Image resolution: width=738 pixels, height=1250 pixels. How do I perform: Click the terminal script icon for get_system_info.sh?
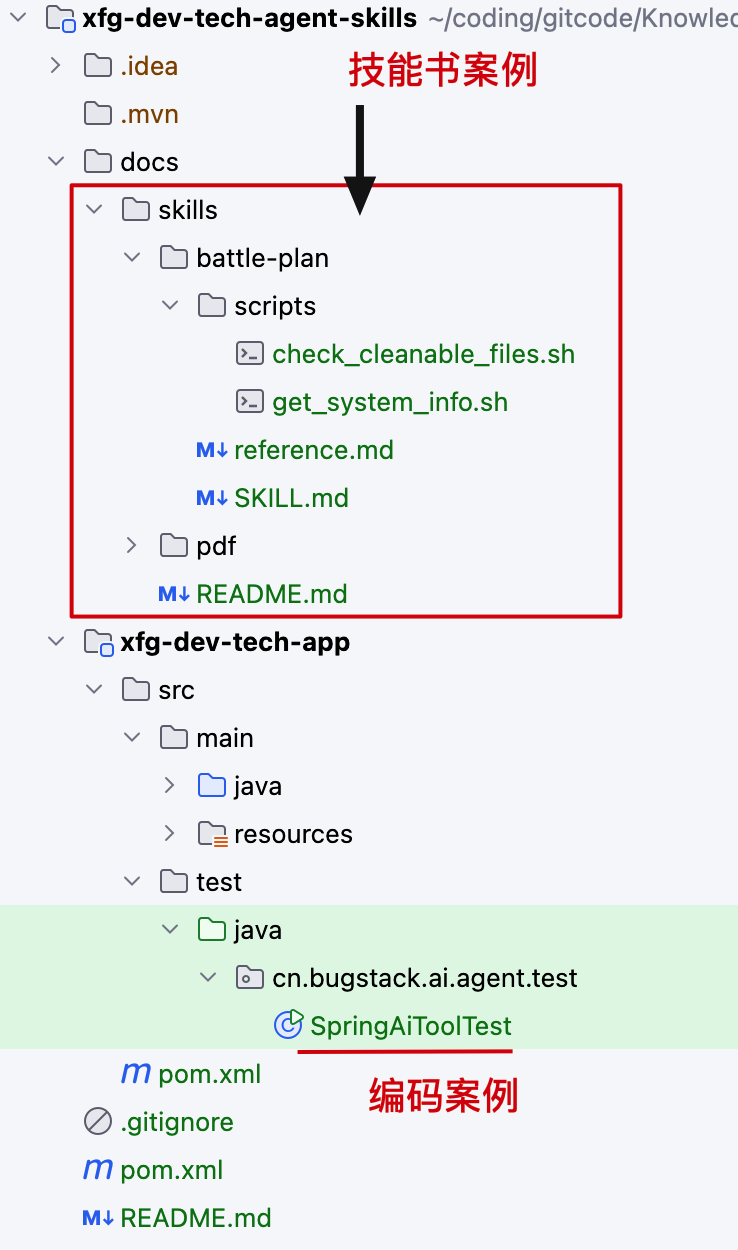click(250, 401)
